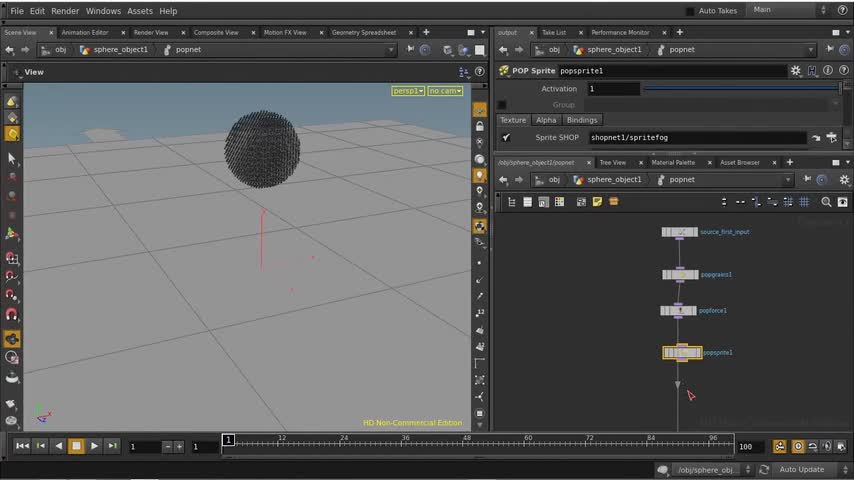
Task: Toggle the Group enable checkbox
Action: click(x=502, y=105)
